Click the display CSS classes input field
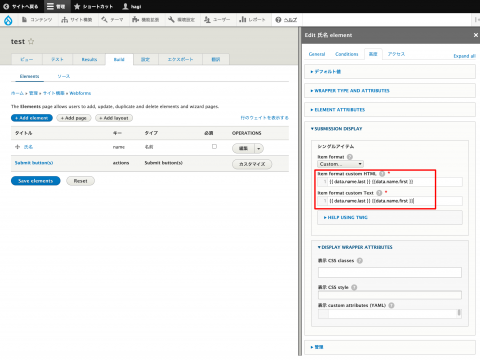 click(x=390, y=272)
